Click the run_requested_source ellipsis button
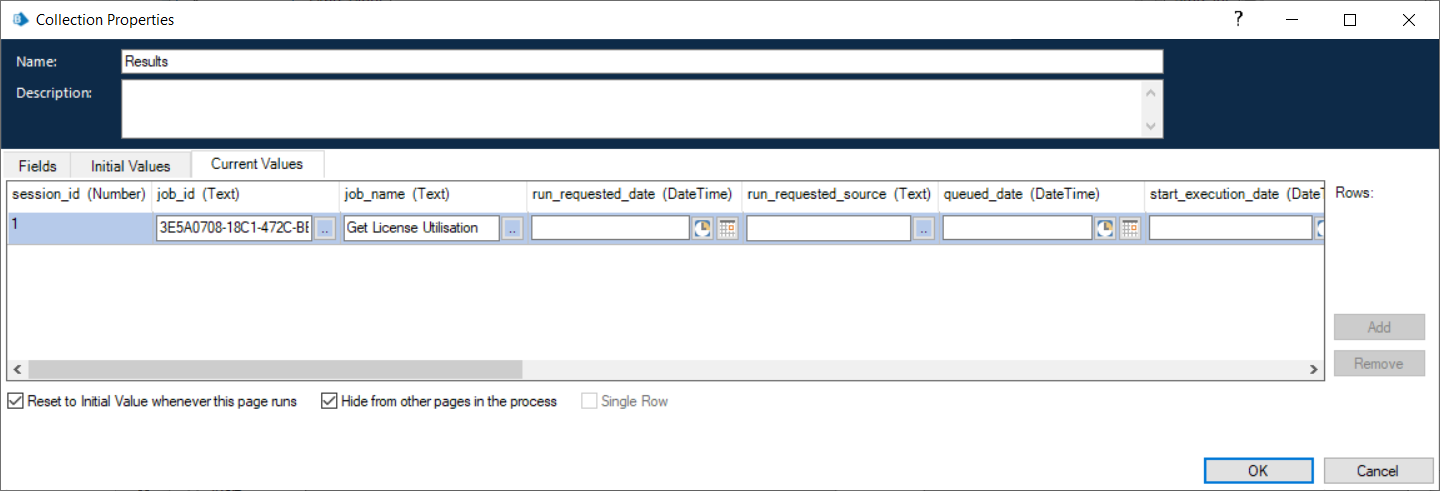 pos(924,228)
